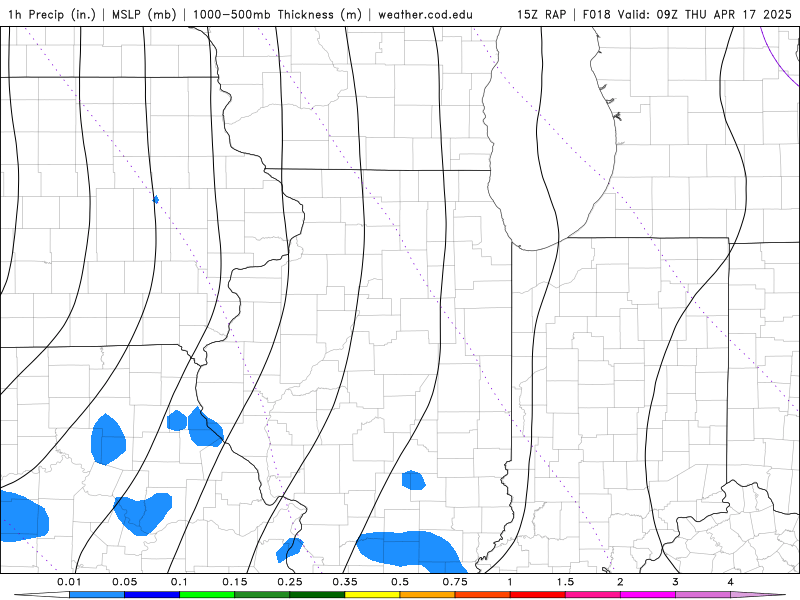Click the 0.5 legend value
Screen dimensions: 800x600
(400, 582)
